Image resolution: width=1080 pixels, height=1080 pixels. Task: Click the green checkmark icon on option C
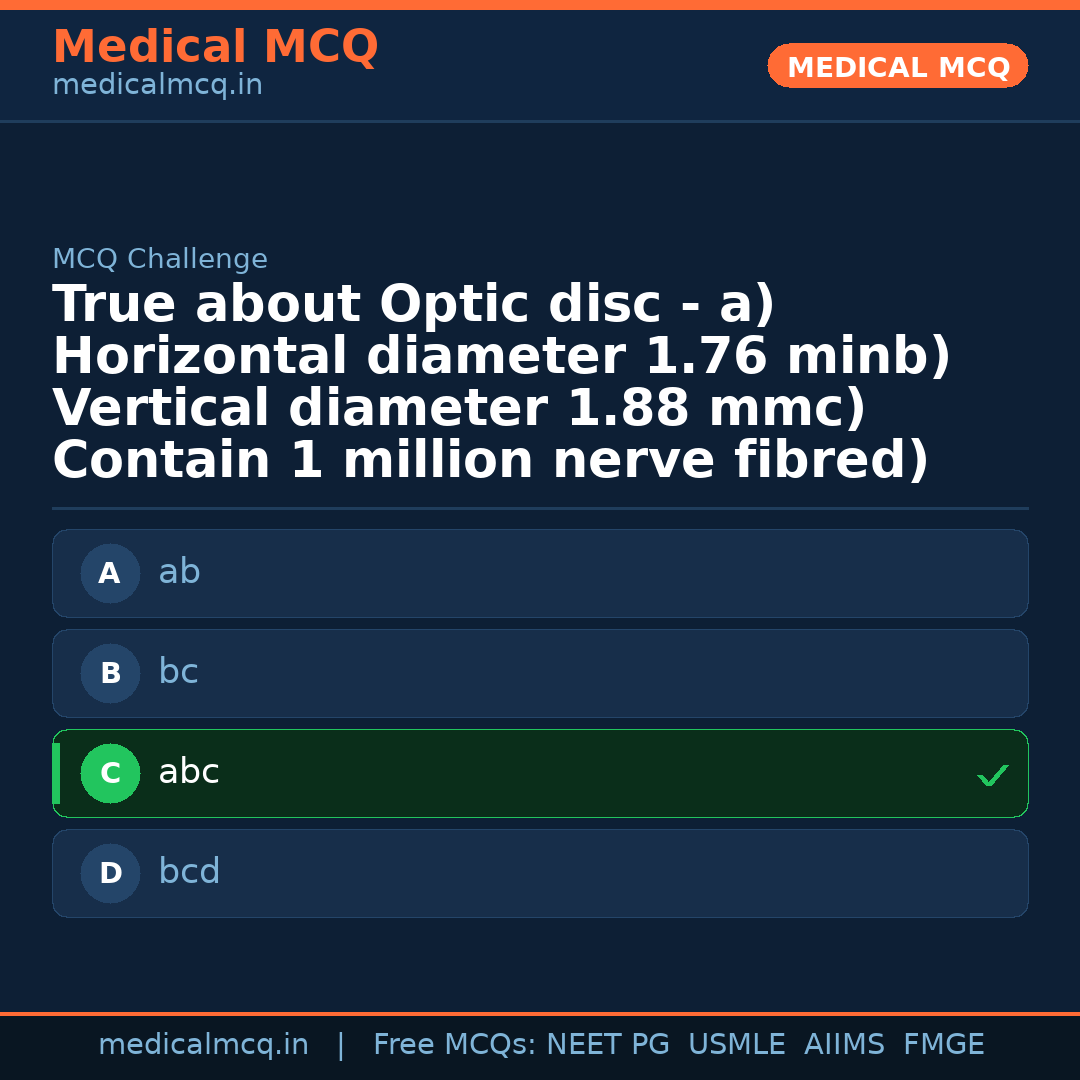click(x=992, y=774)
